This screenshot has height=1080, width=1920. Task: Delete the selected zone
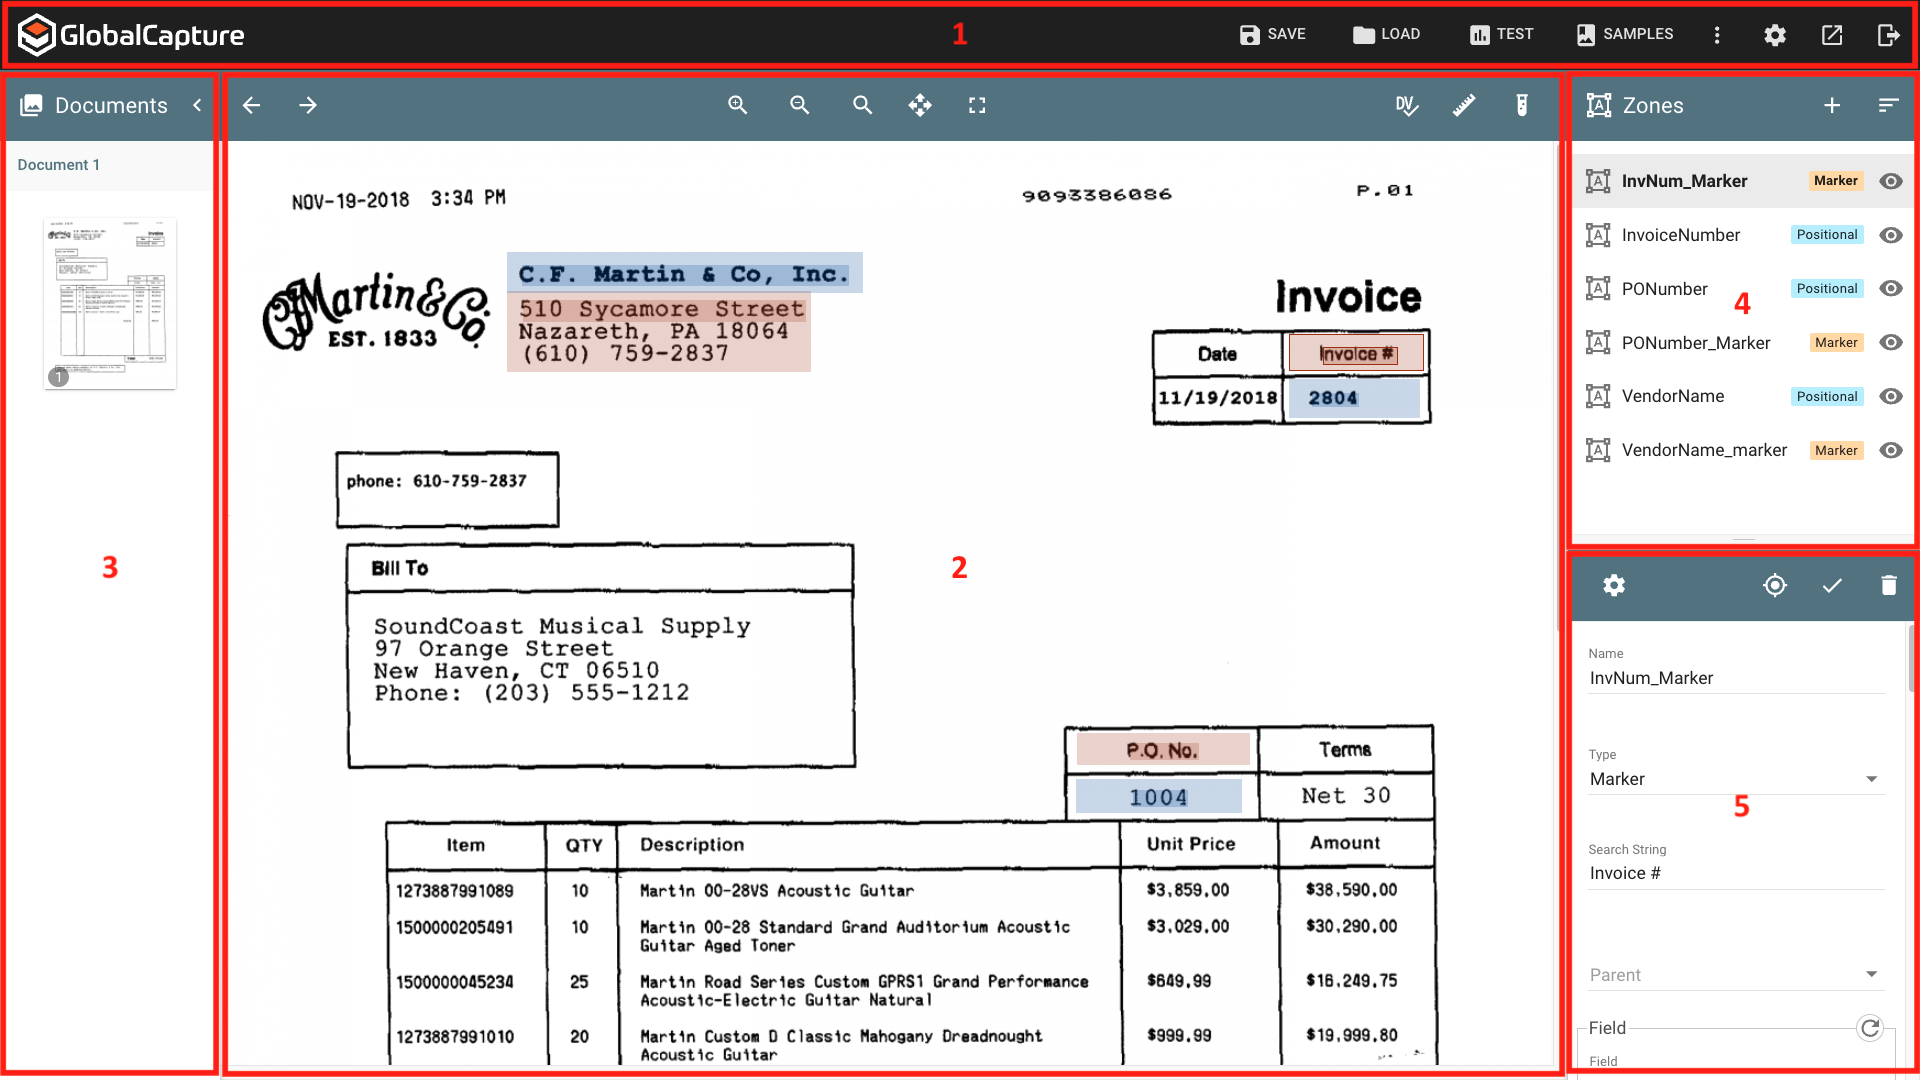(x=1888, y=585)
